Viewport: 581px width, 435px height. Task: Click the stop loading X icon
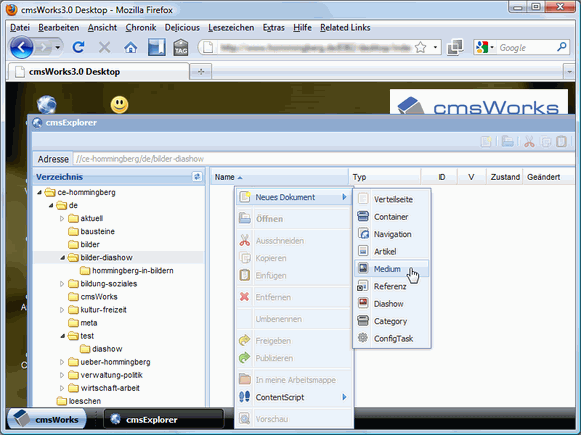point(104,47)
